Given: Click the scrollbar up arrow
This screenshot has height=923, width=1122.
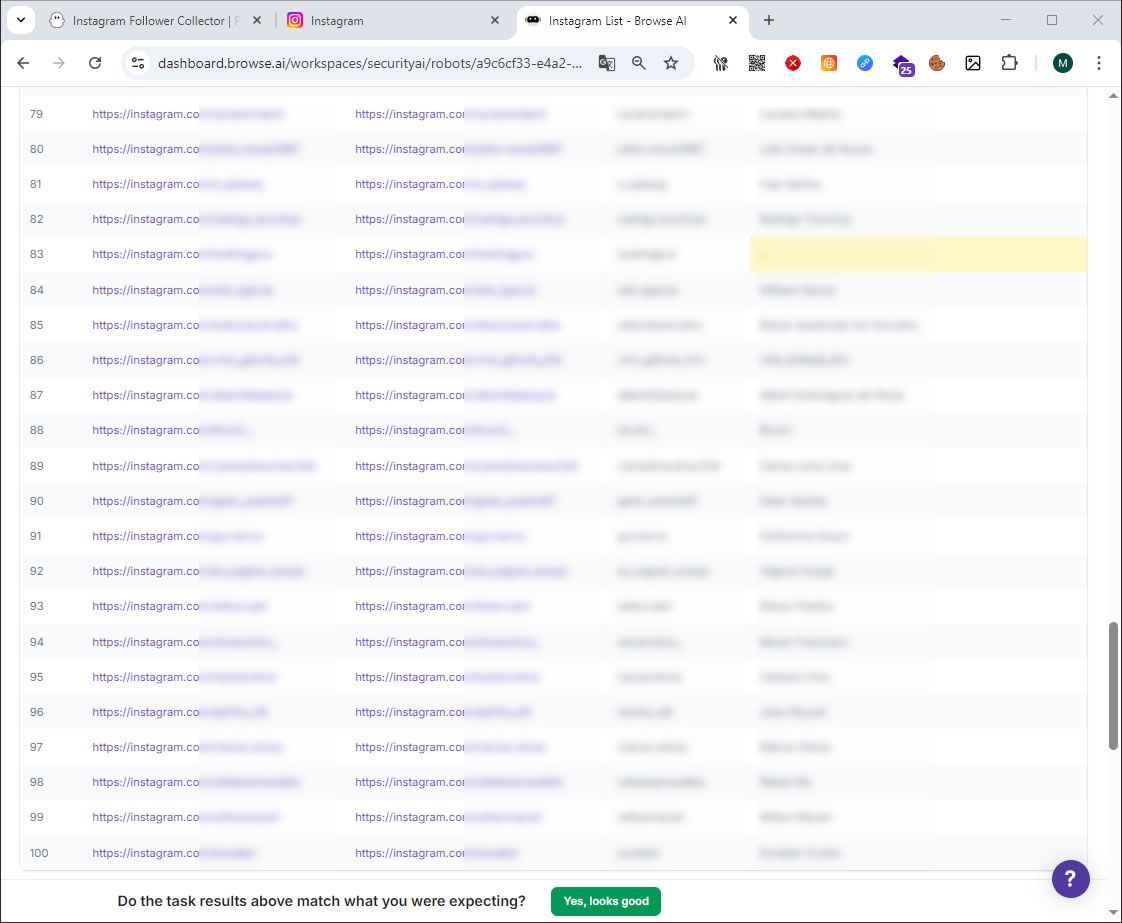Looking at the screenshot, I should (1113, 95).
